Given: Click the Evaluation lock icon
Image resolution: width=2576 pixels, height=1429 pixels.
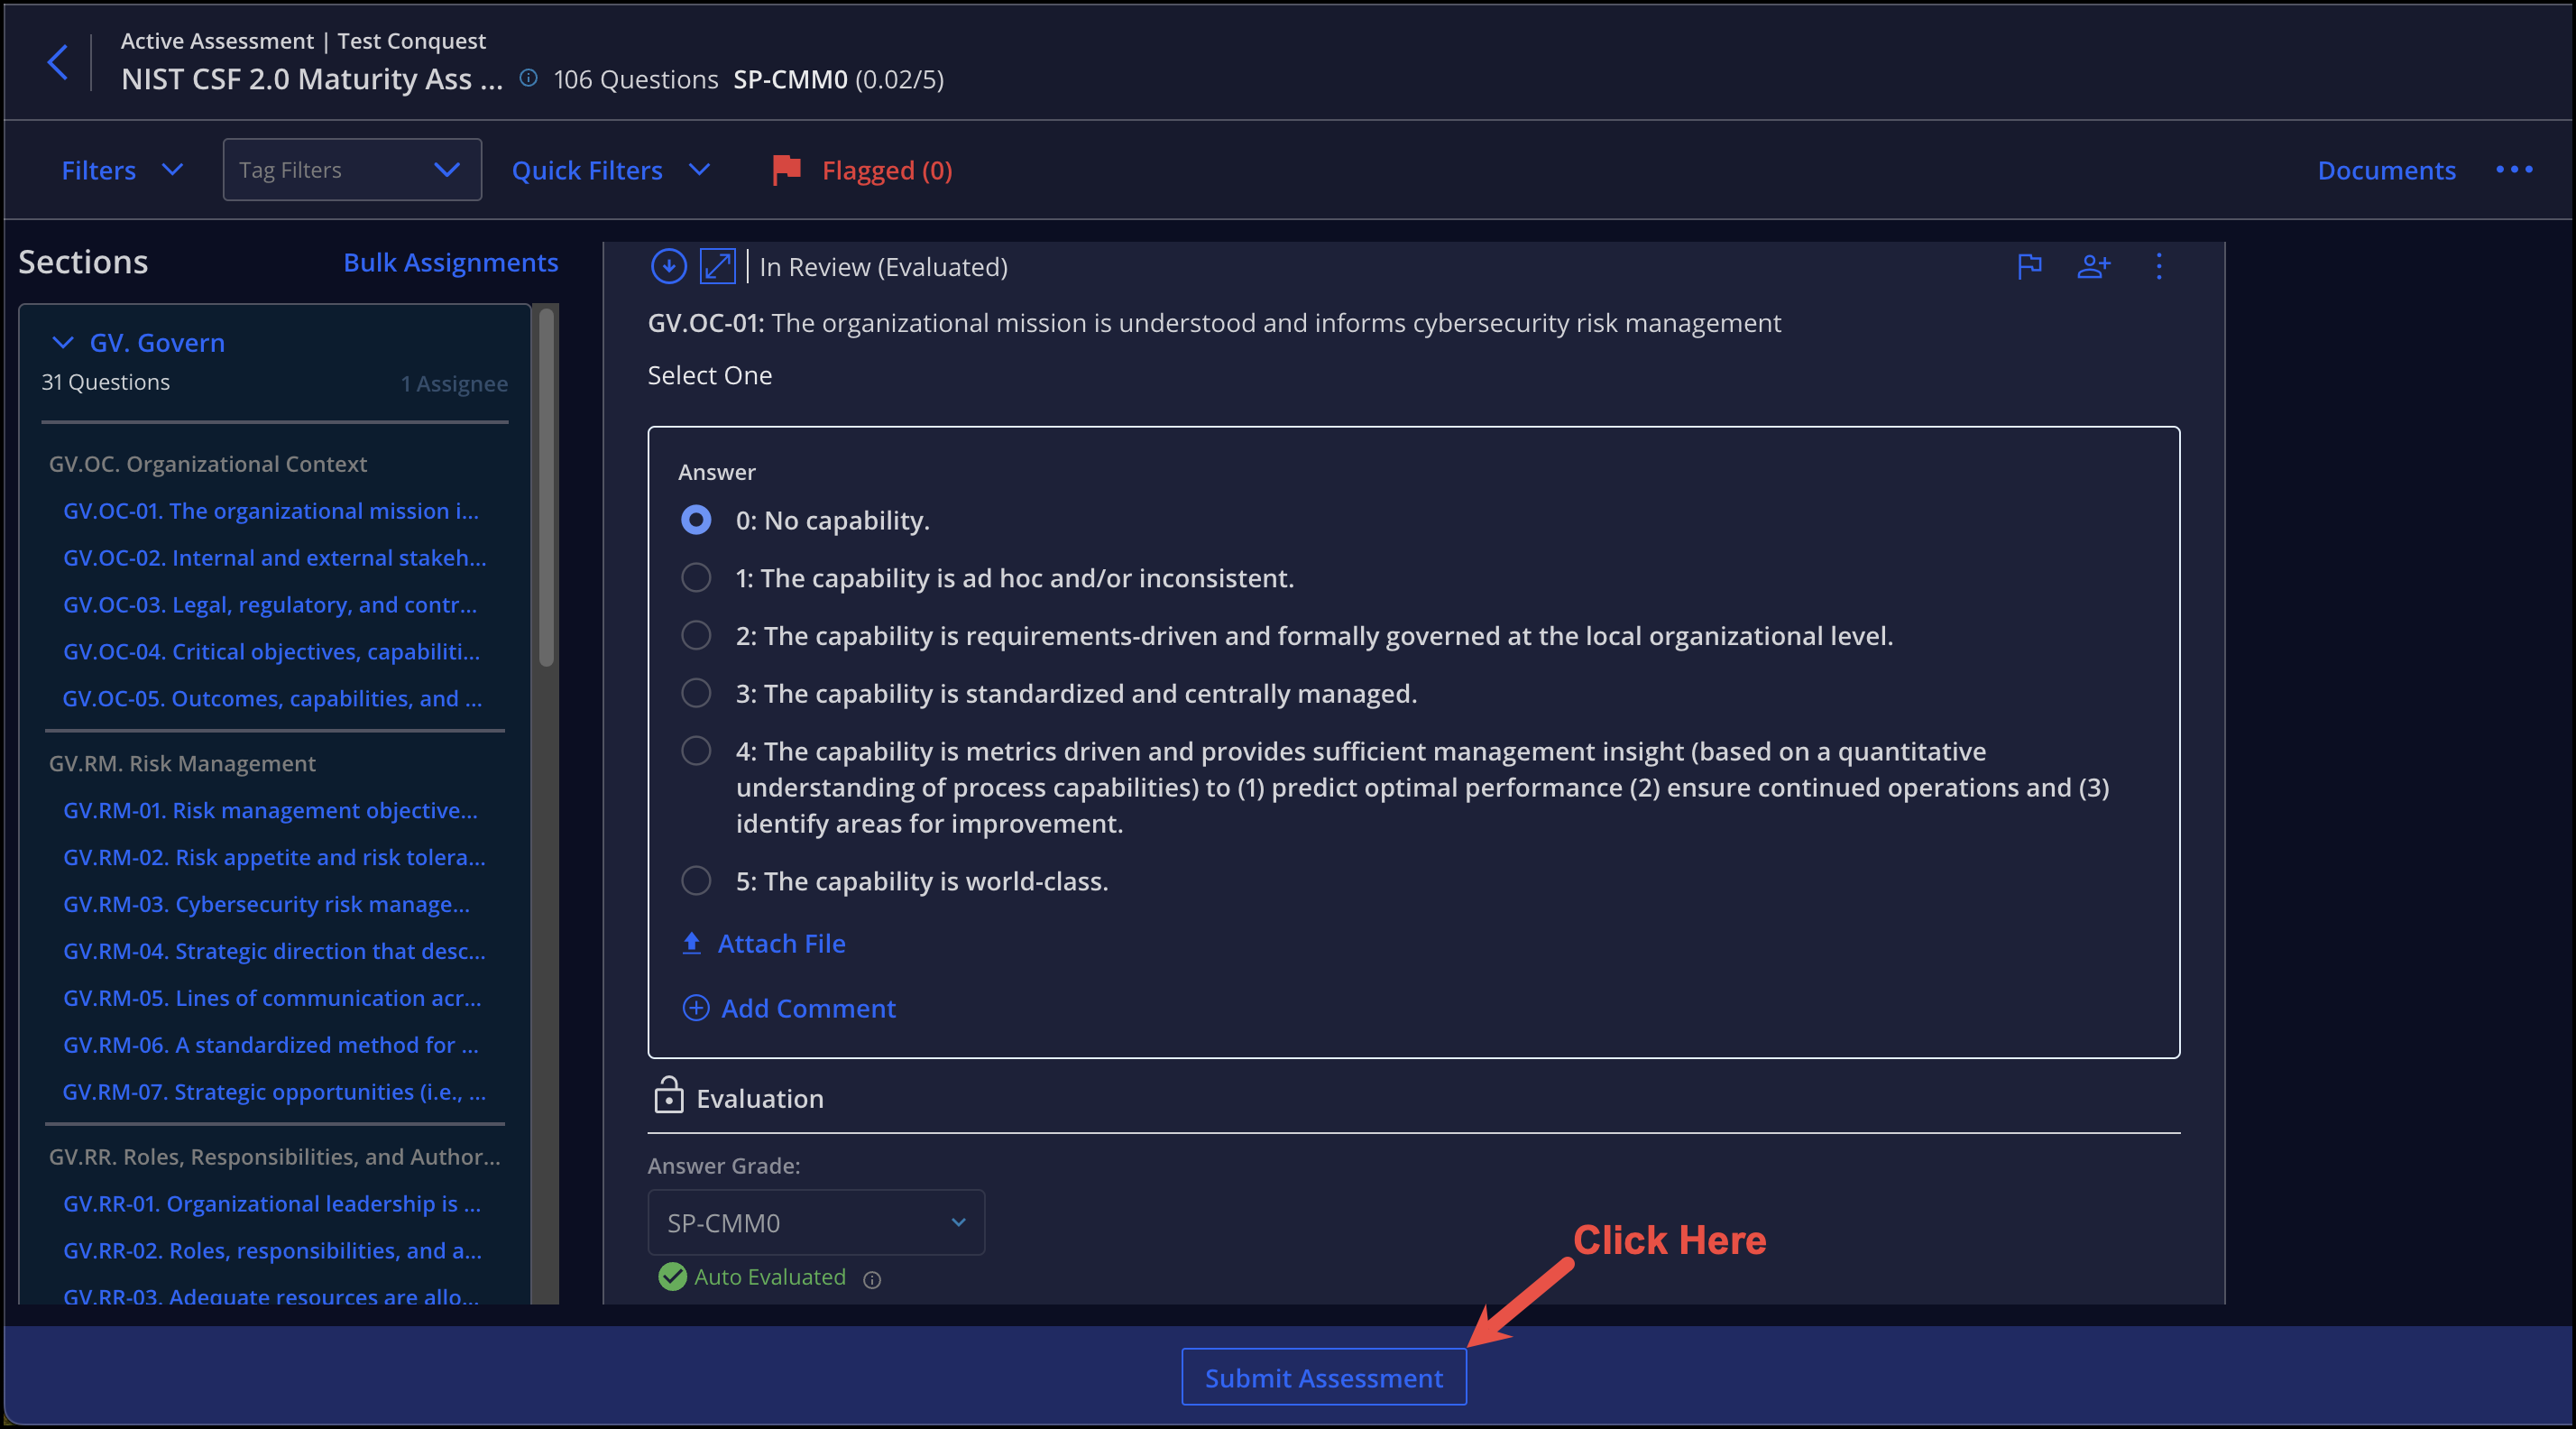Looking at the screenshot, I should pos(668,1096).
